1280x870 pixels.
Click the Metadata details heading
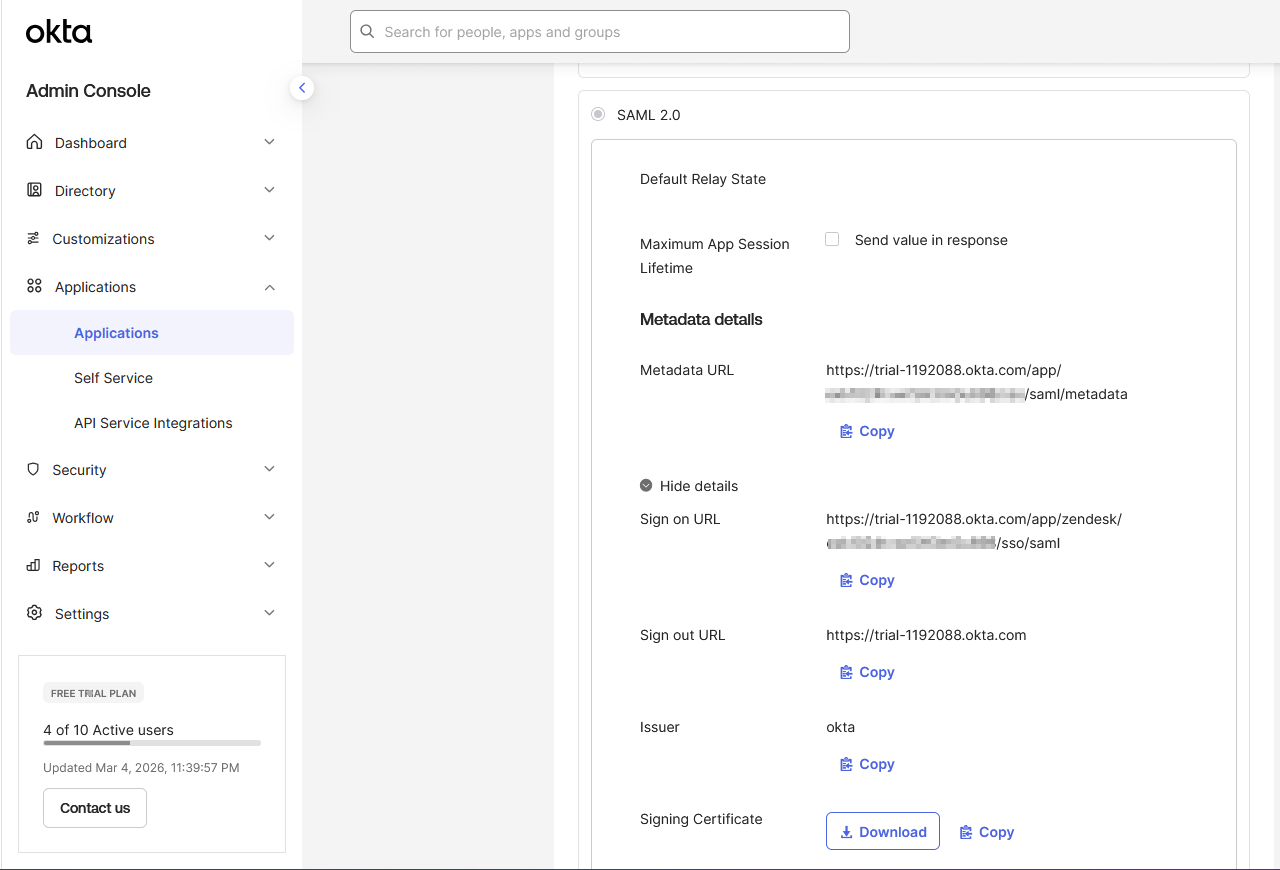coord(701,320)
